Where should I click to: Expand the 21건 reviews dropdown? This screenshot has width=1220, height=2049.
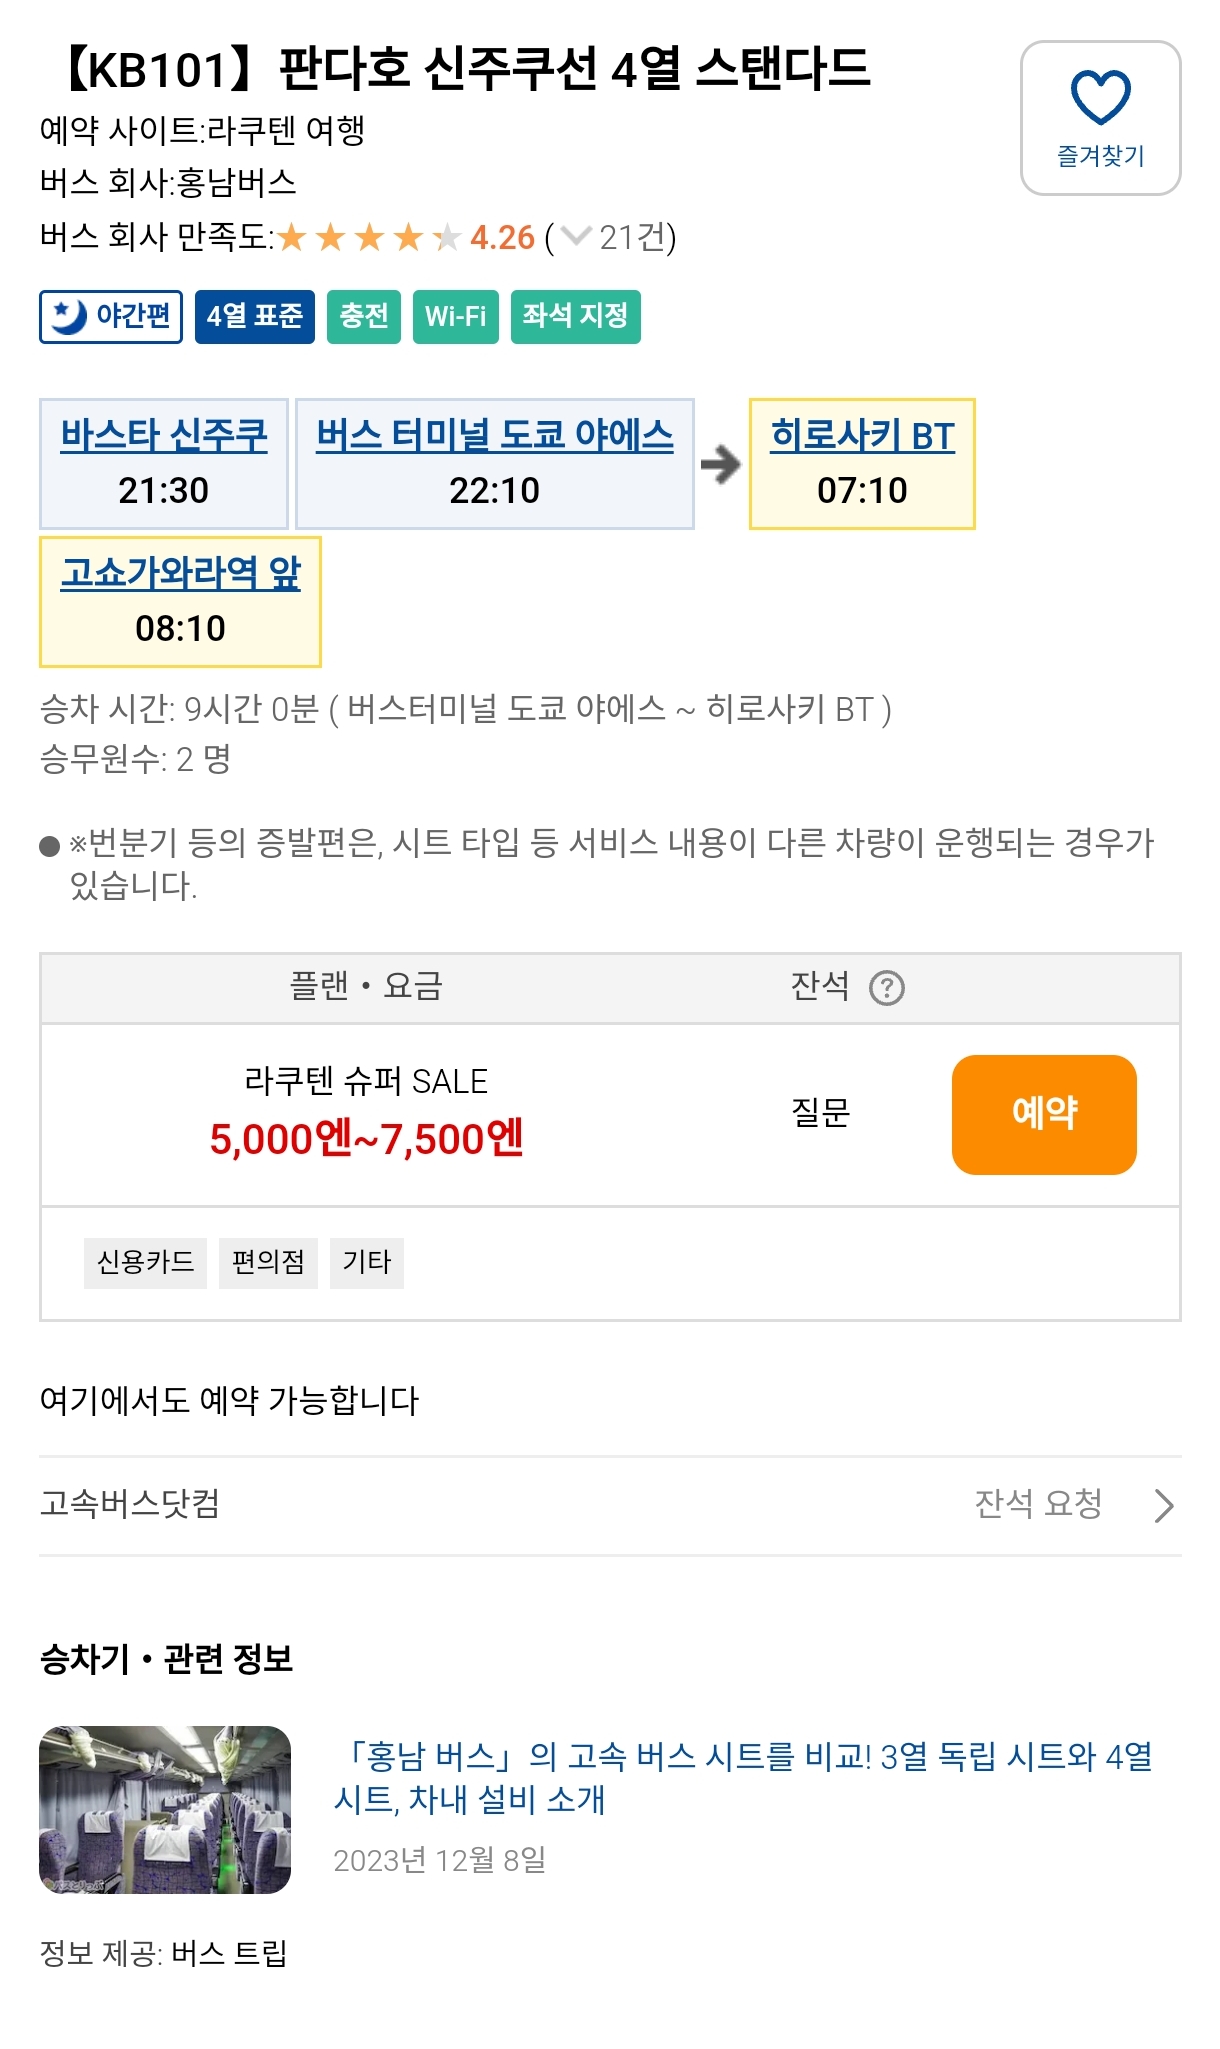[x=576, y=237]
